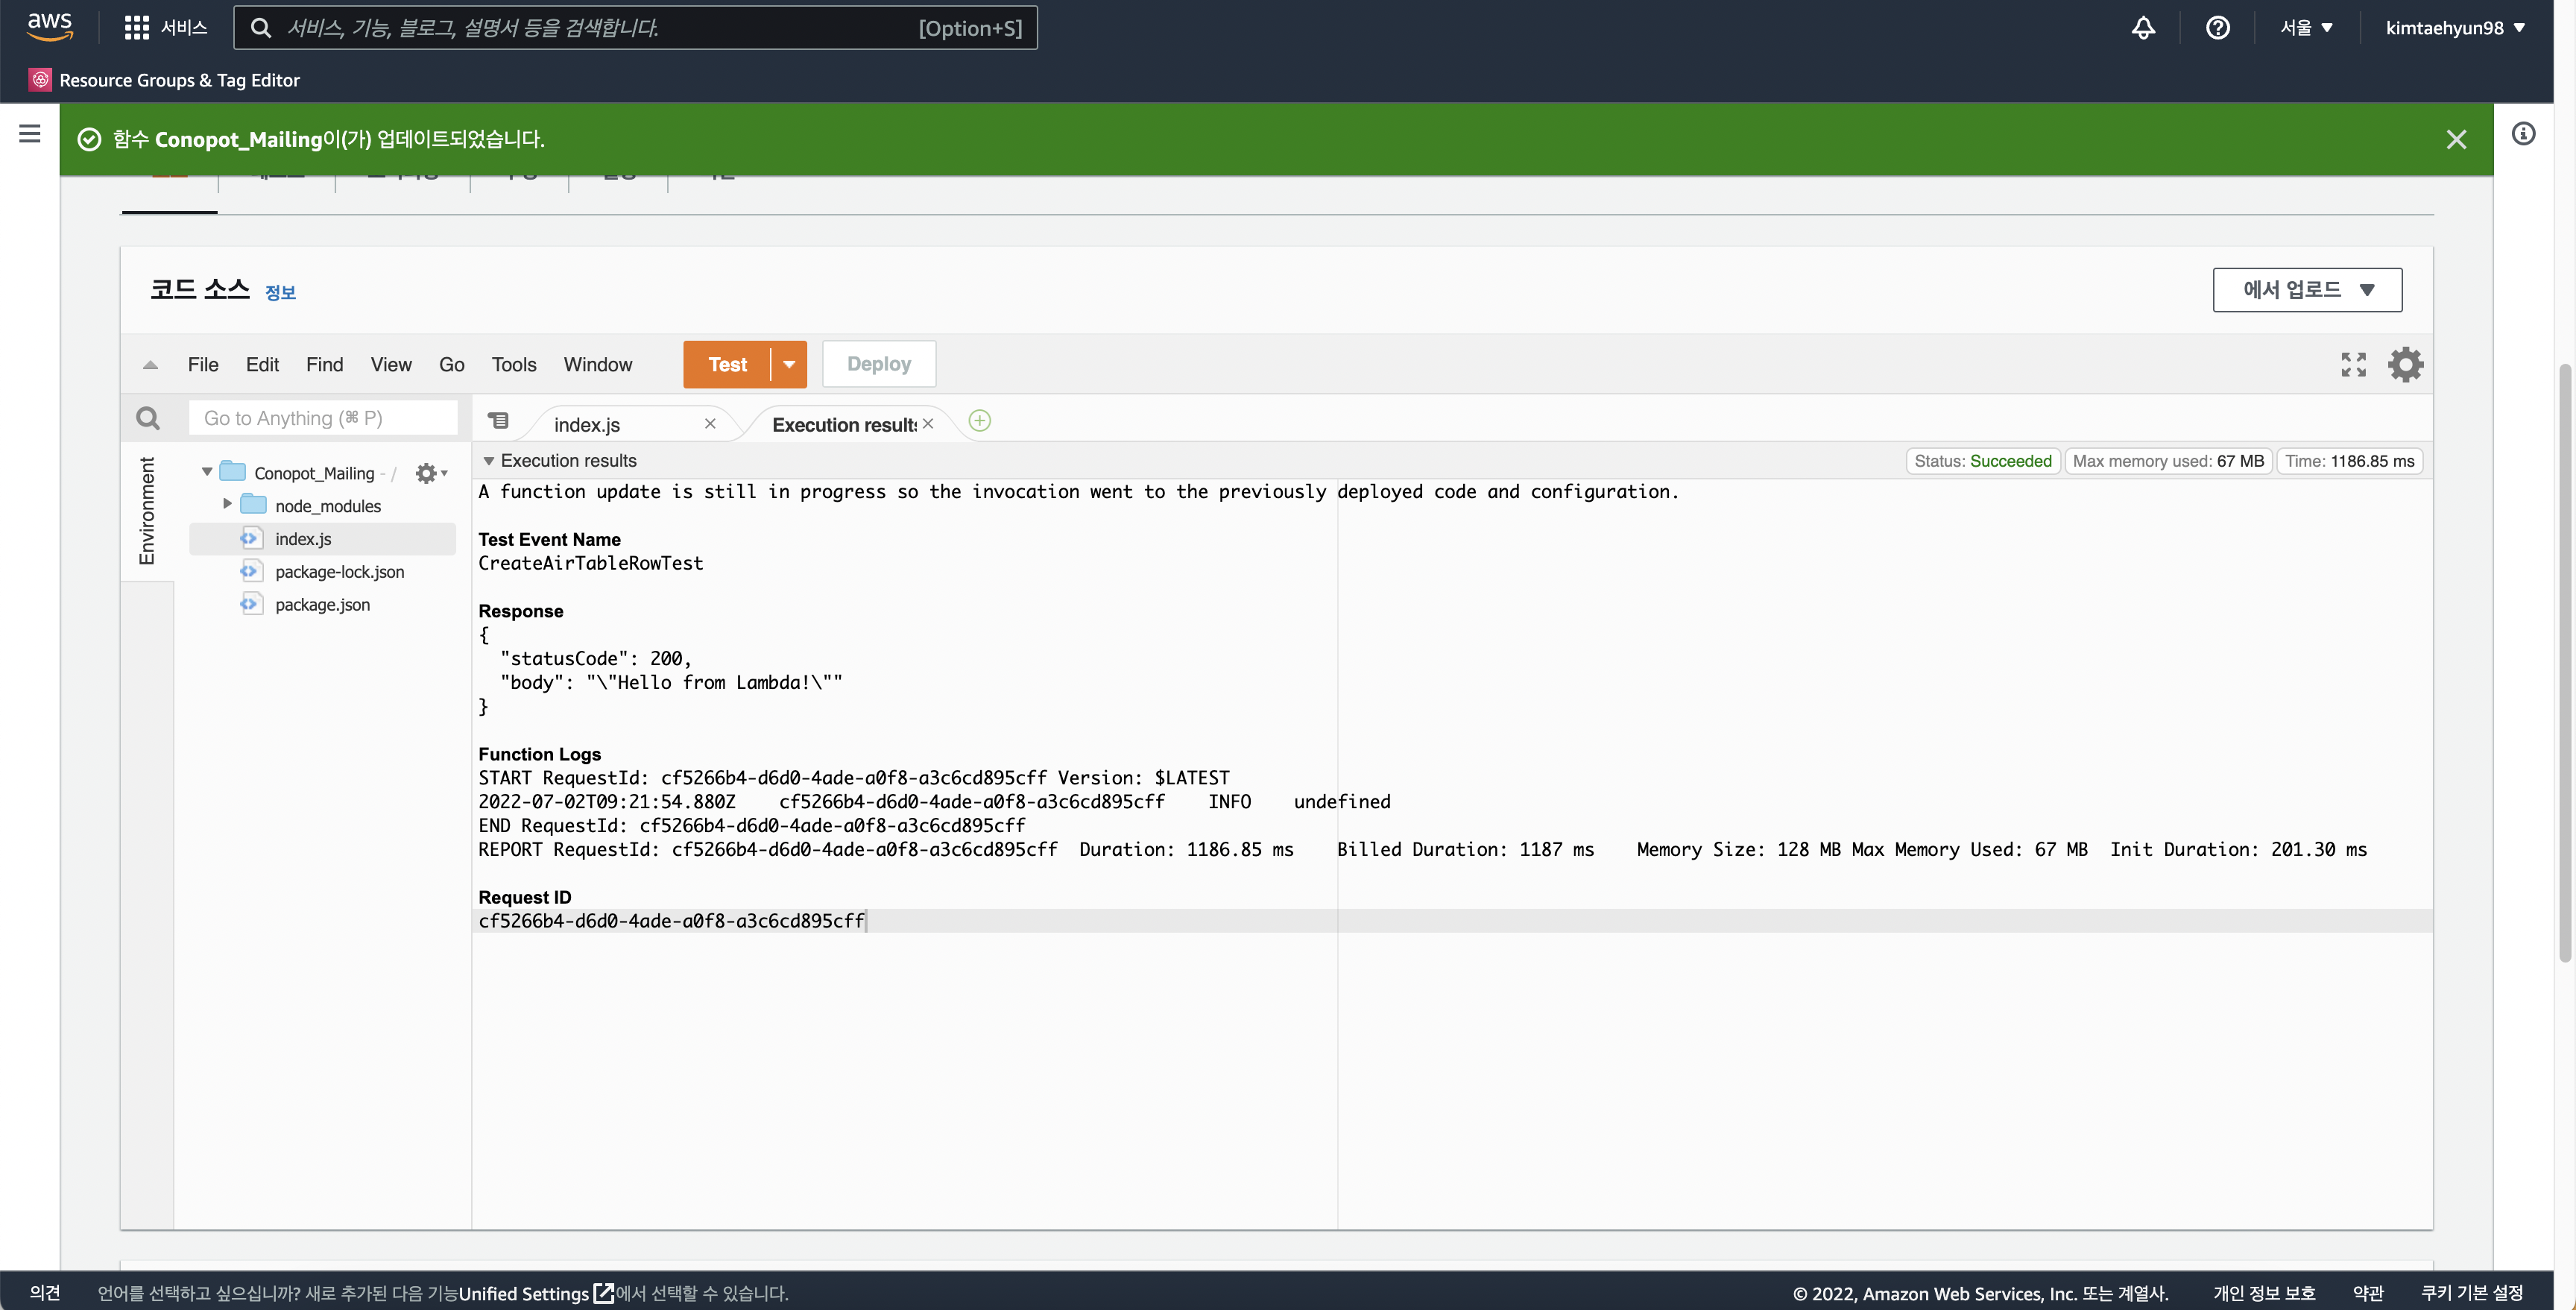Open the hamburger side navigation menu
This screenshot has height=1310, width=2576.
pyautogui.click(x=30, y=133)
